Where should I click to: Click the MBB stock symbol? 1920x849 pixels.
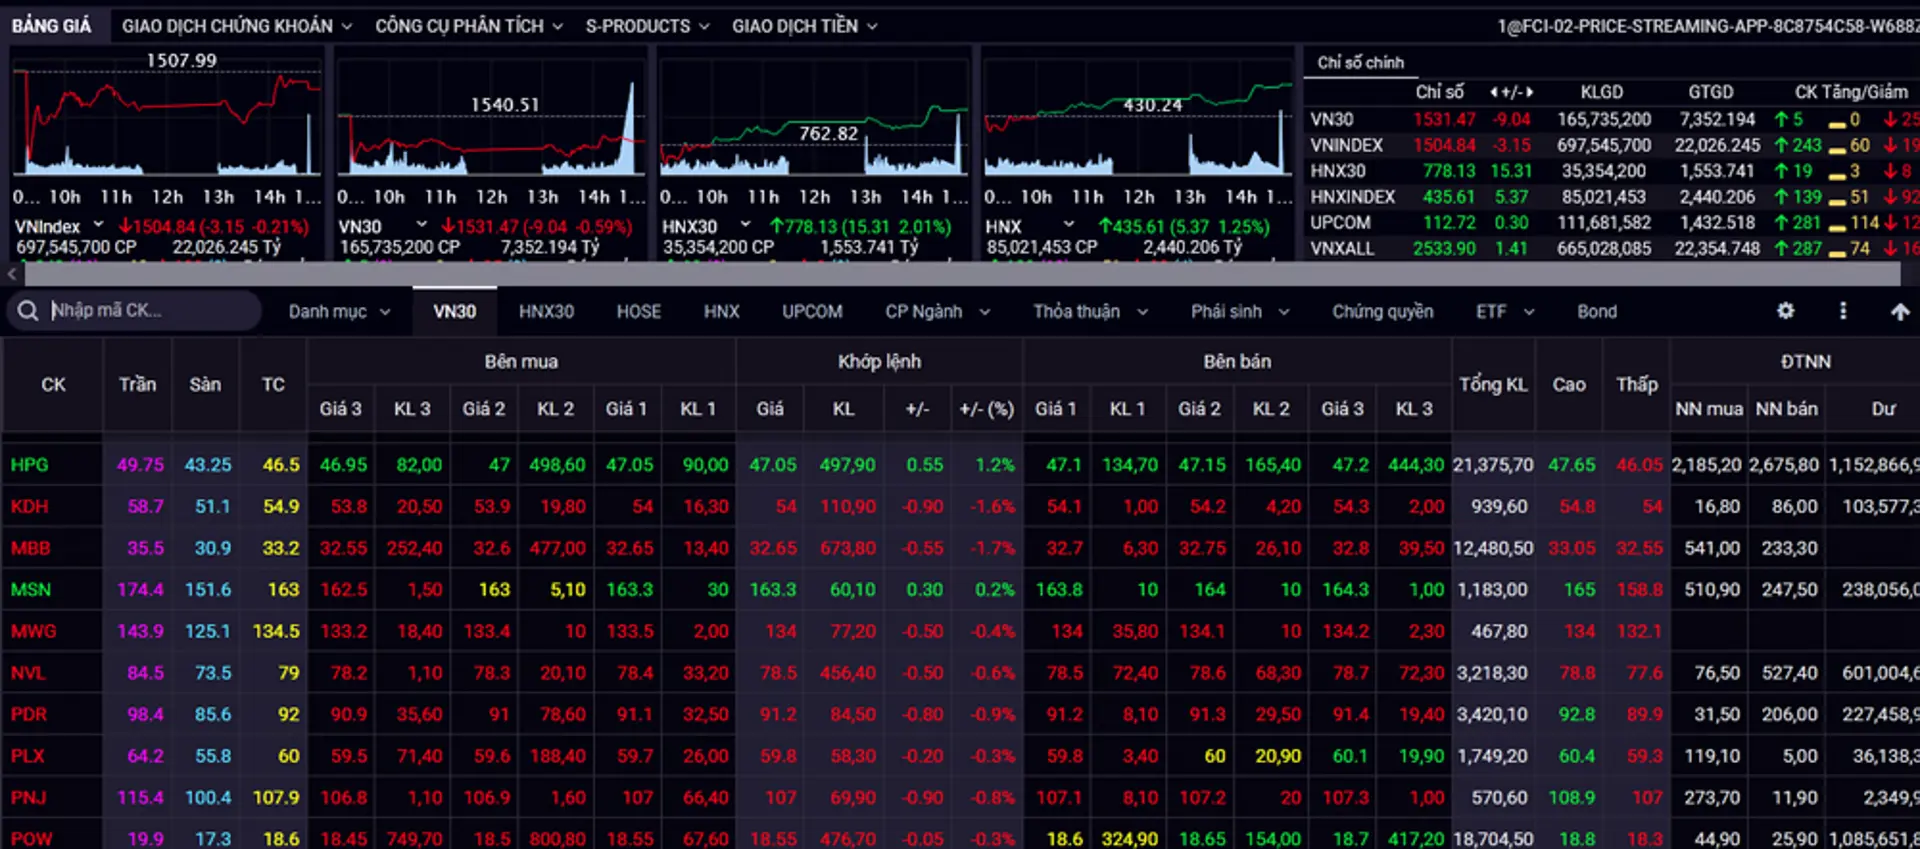[x=30, y=548]
